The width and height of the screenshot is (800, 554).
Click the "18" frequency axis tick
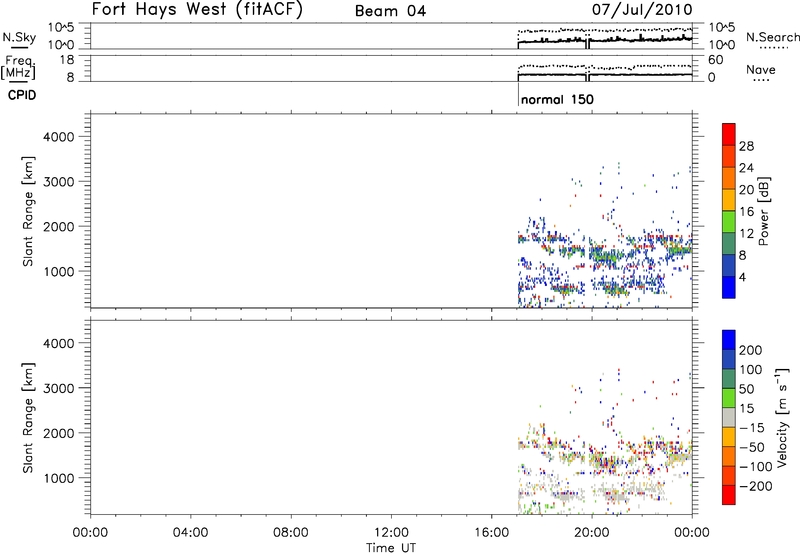67,60
